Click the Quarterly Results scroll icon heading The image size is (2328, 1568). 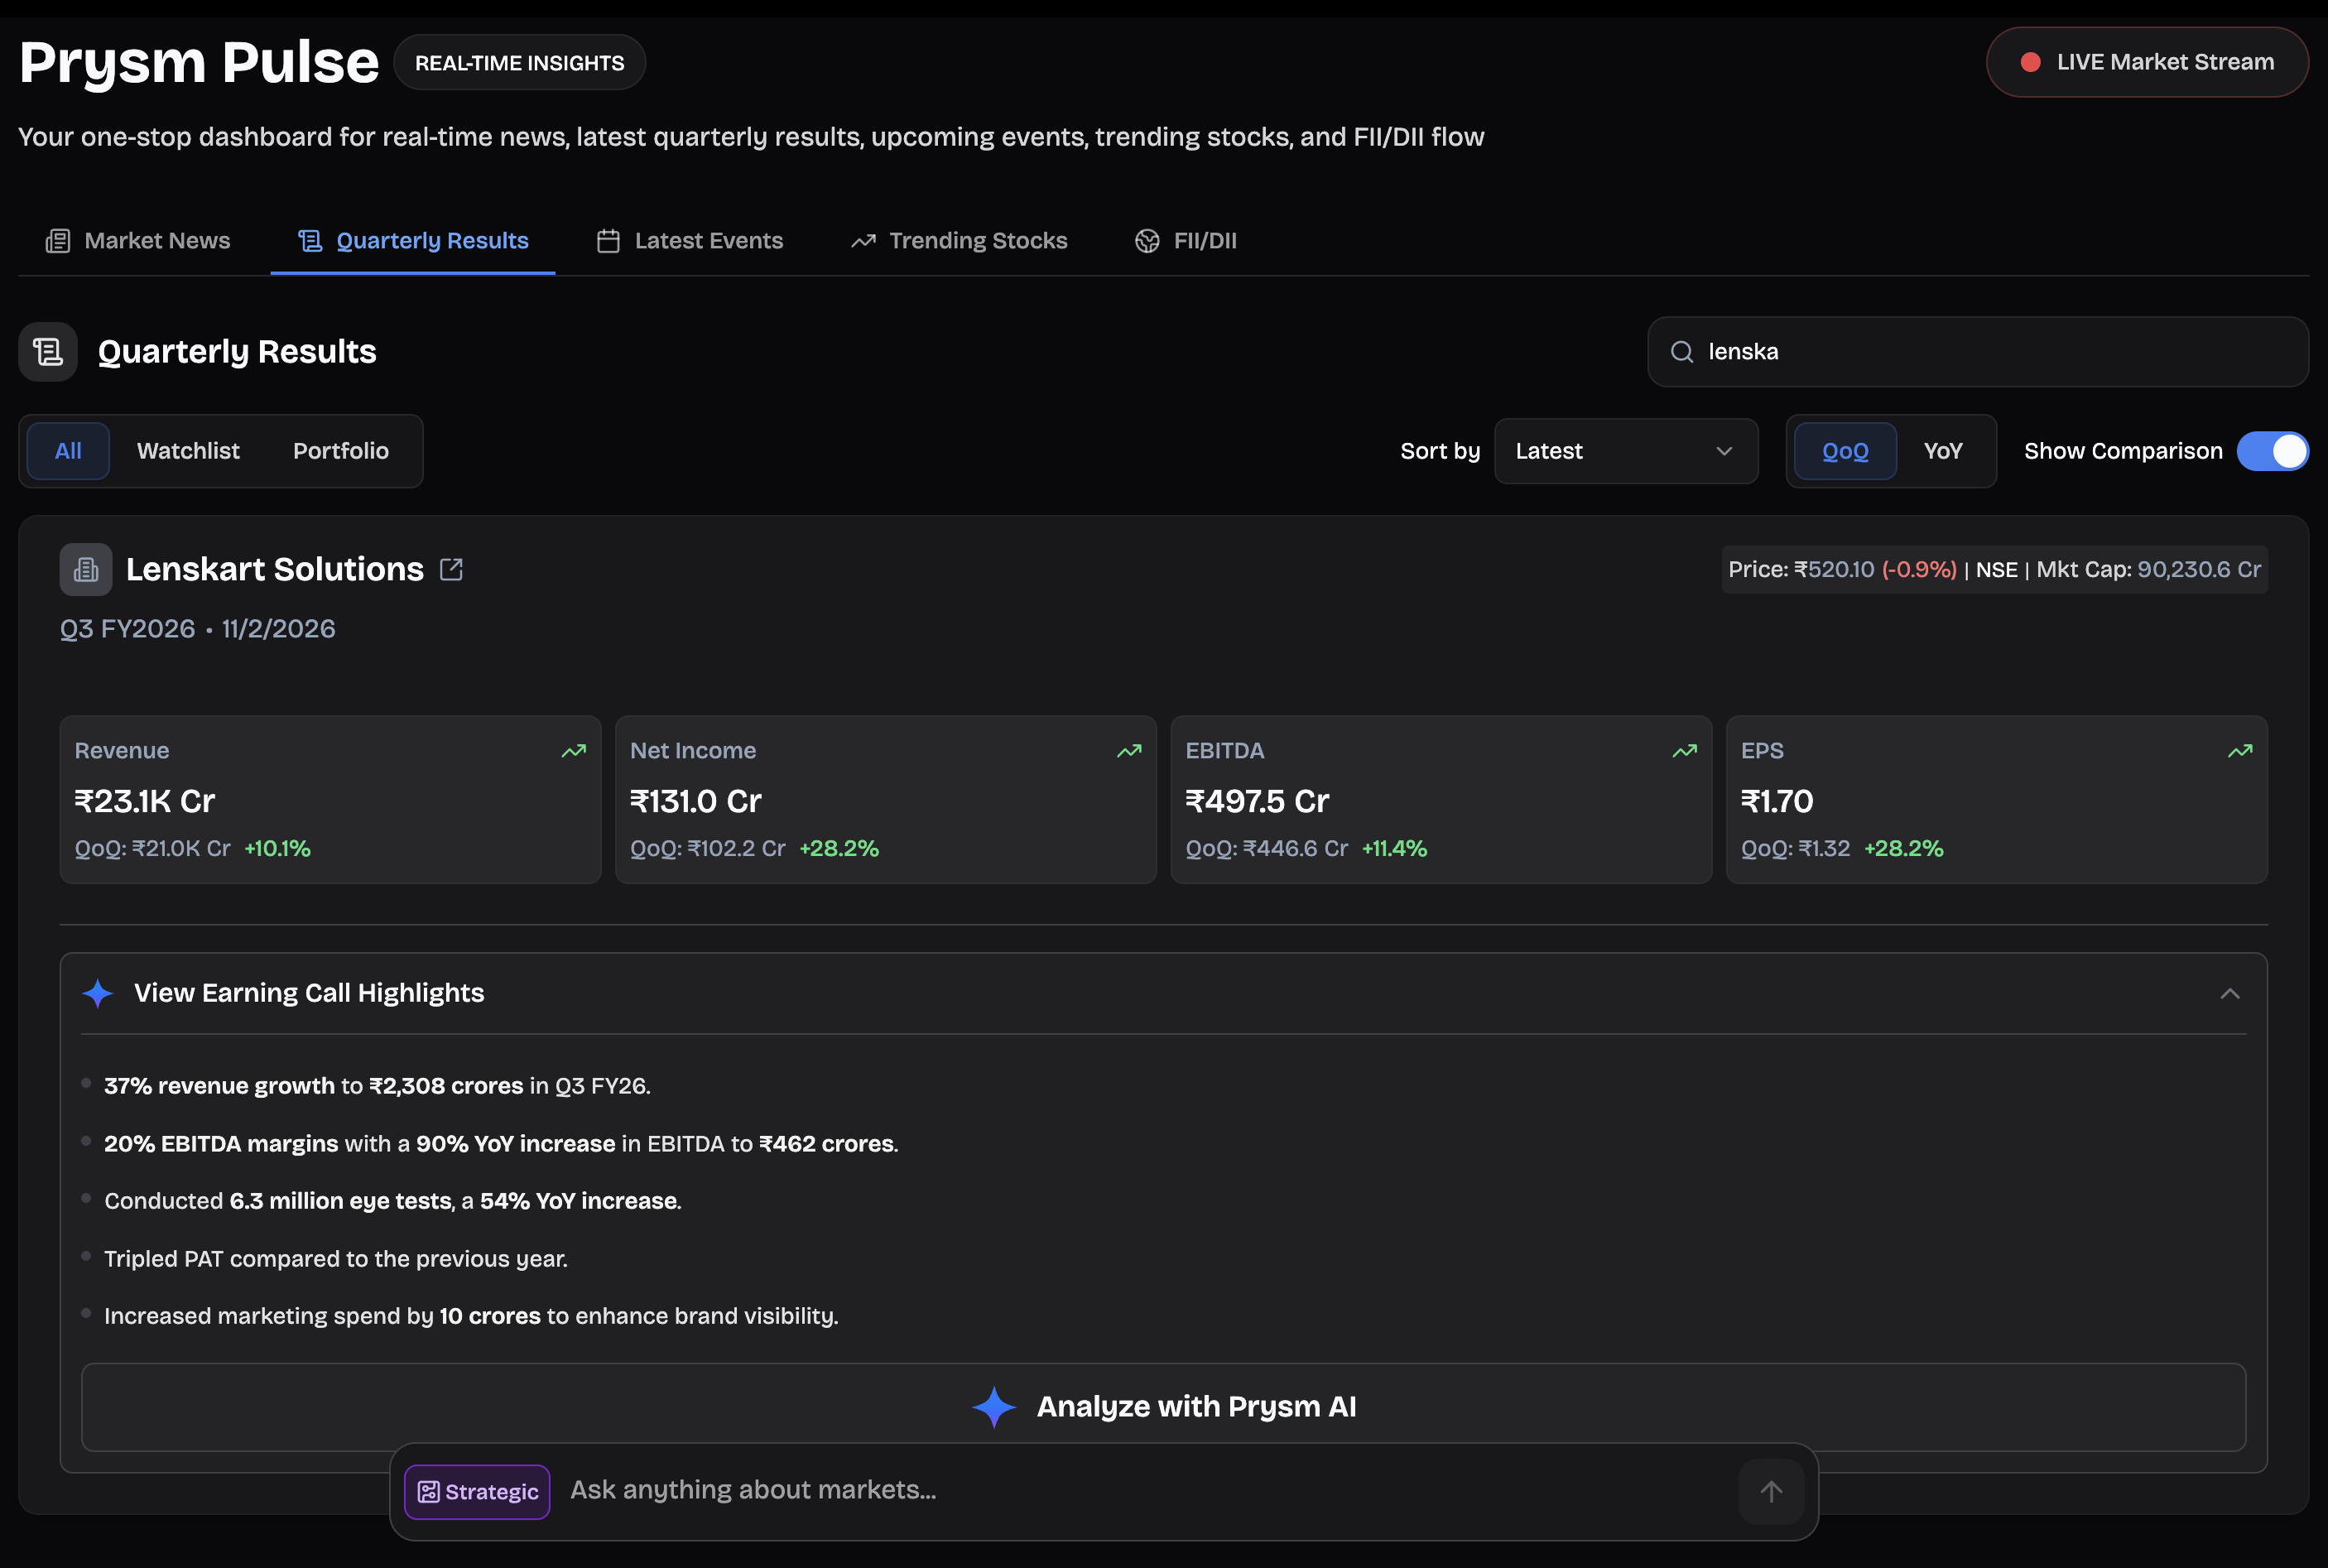click(48, 352)
